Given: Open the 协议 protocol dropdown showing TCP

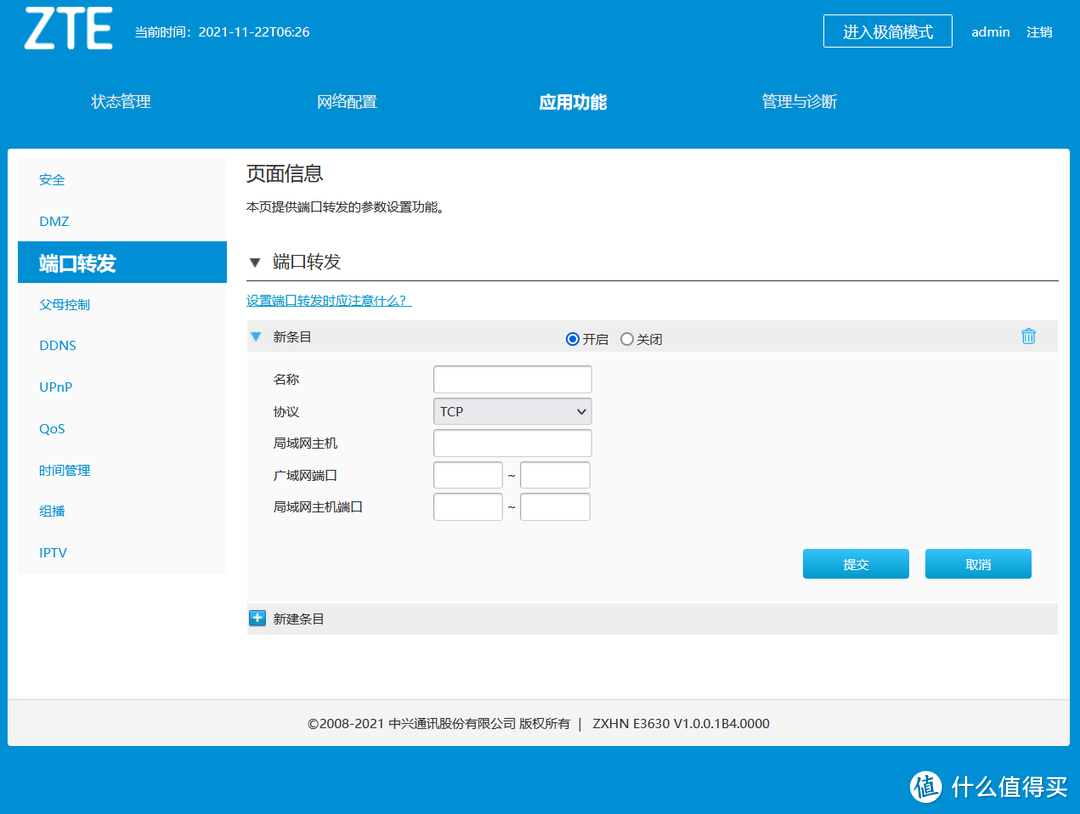Looking at the screenshot, I should pyautogui.click(x=512, y=411).
